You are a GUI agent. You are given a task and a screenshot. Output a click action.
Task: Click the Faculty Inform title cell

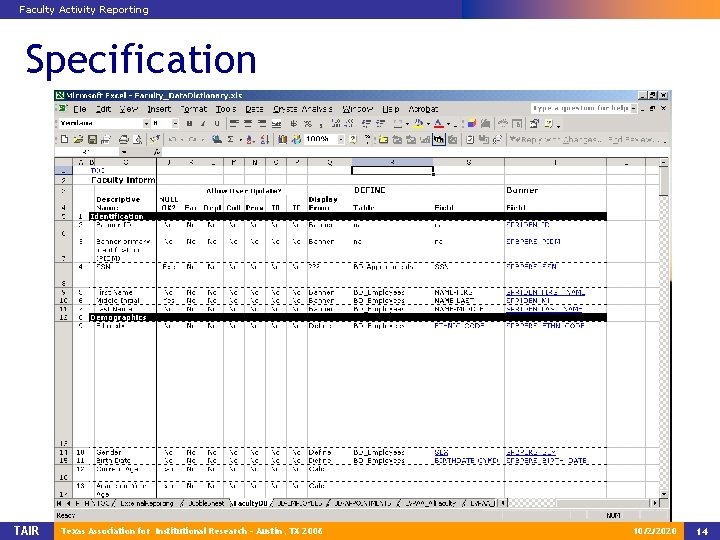point(123,180)
